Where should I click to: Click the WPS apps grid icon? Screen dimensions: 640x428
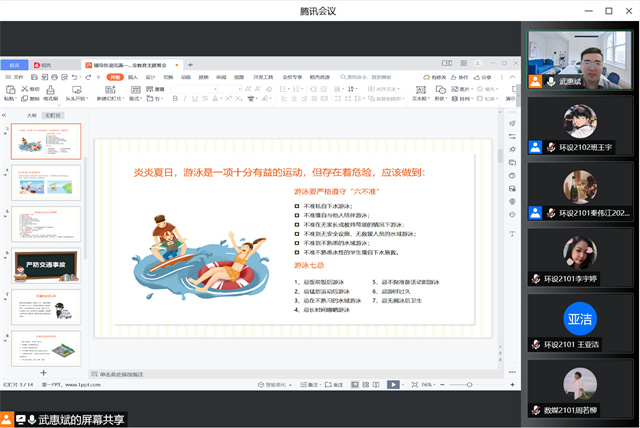464,63
